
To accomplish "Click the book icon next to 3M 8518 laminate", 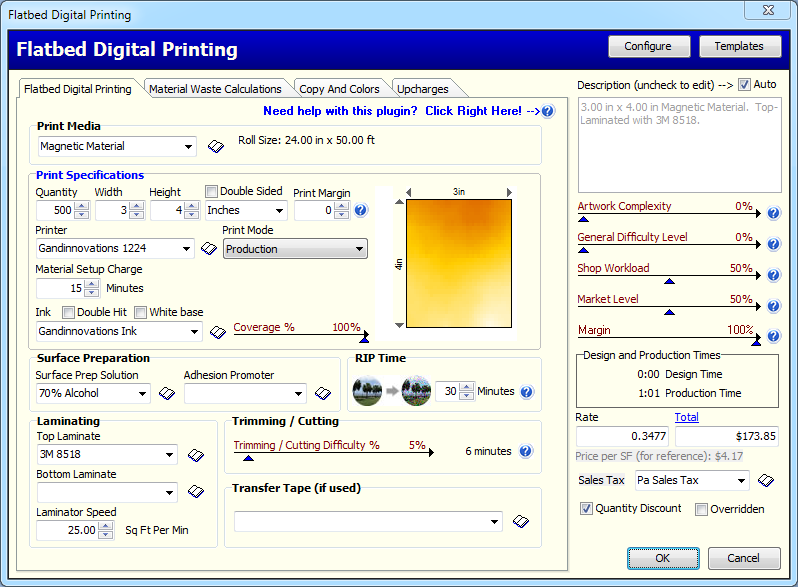I will coord(196,456).
